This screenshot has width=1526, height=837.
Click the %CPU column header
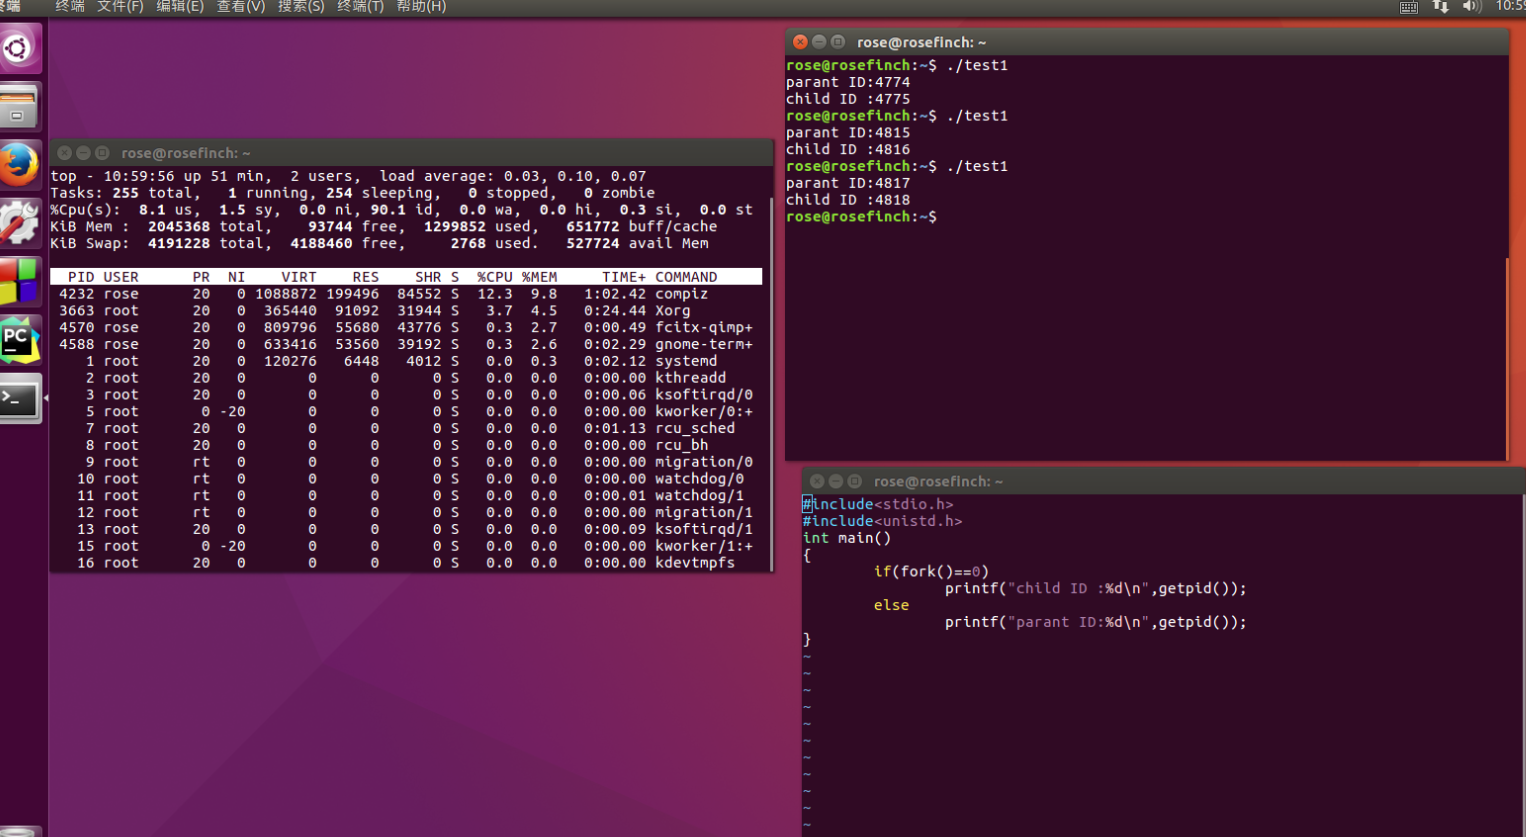click(494, 277)
